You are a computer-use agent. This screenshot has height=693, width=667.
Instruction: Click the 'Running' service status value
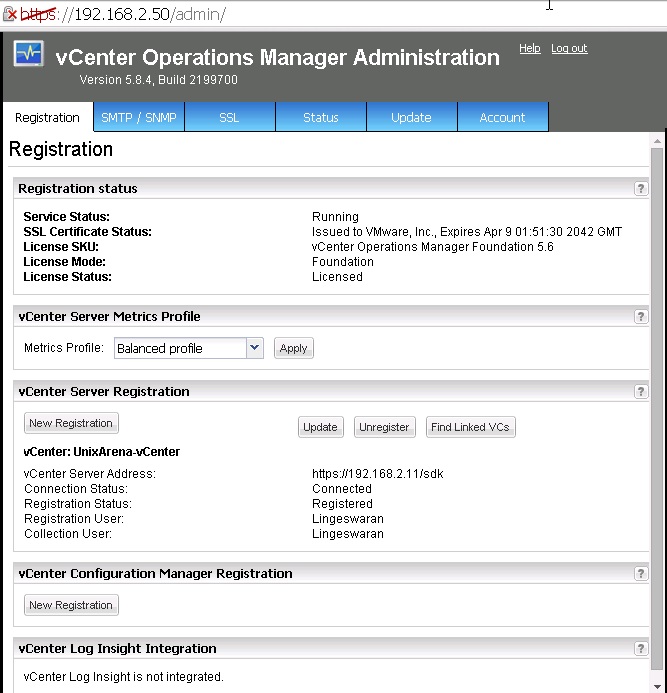coord(335,217)
